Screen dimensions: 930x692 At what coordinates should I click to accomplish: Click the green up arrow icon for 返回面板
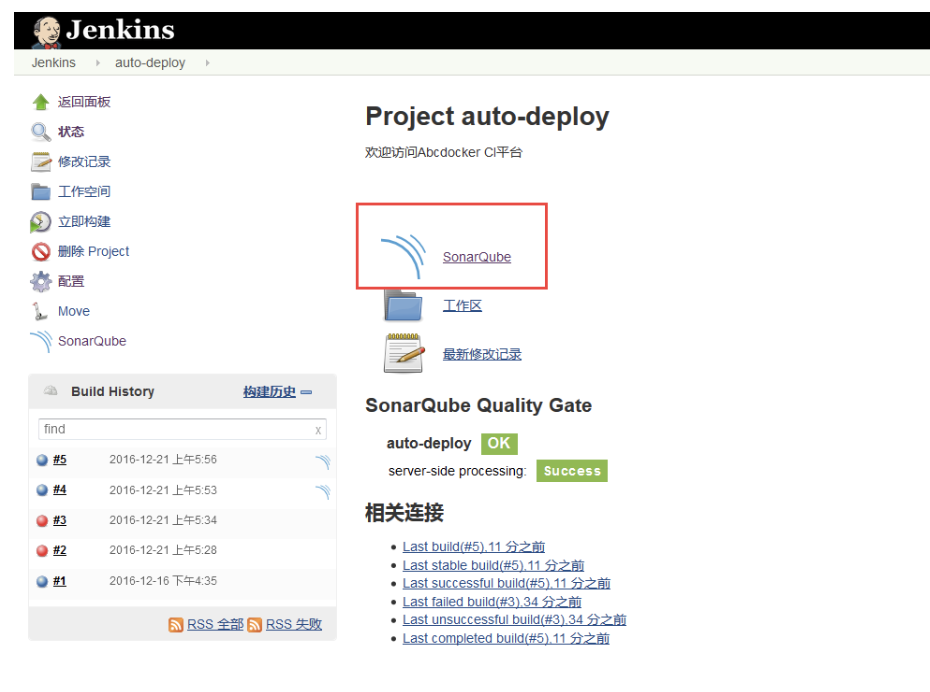point(41,102)
